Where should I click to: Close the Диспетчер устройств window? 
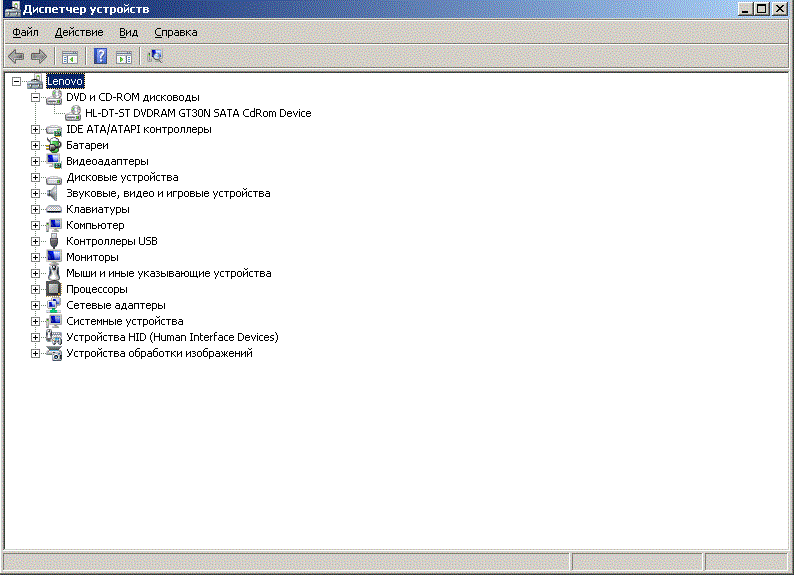pyautogui.click(x=779, y=9)
